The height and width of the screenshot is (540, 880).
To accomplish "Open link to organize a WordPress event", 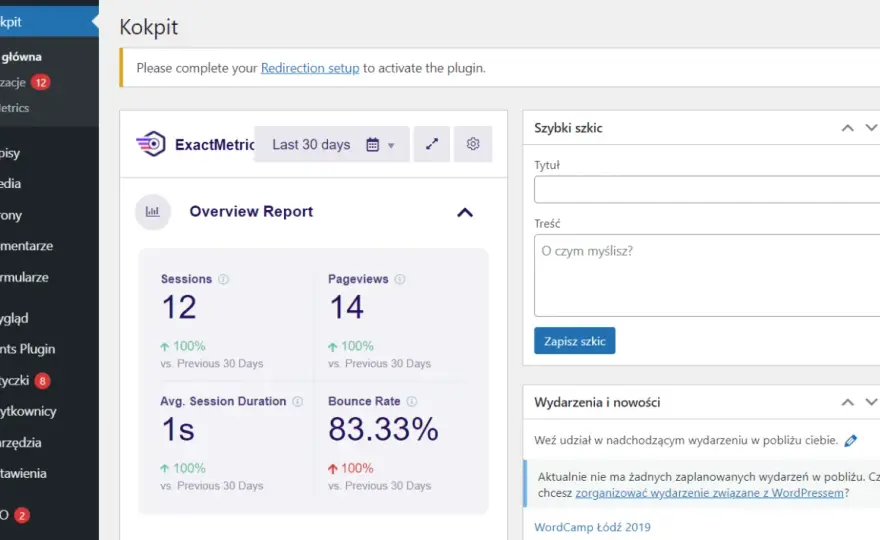I will (709, 493).
